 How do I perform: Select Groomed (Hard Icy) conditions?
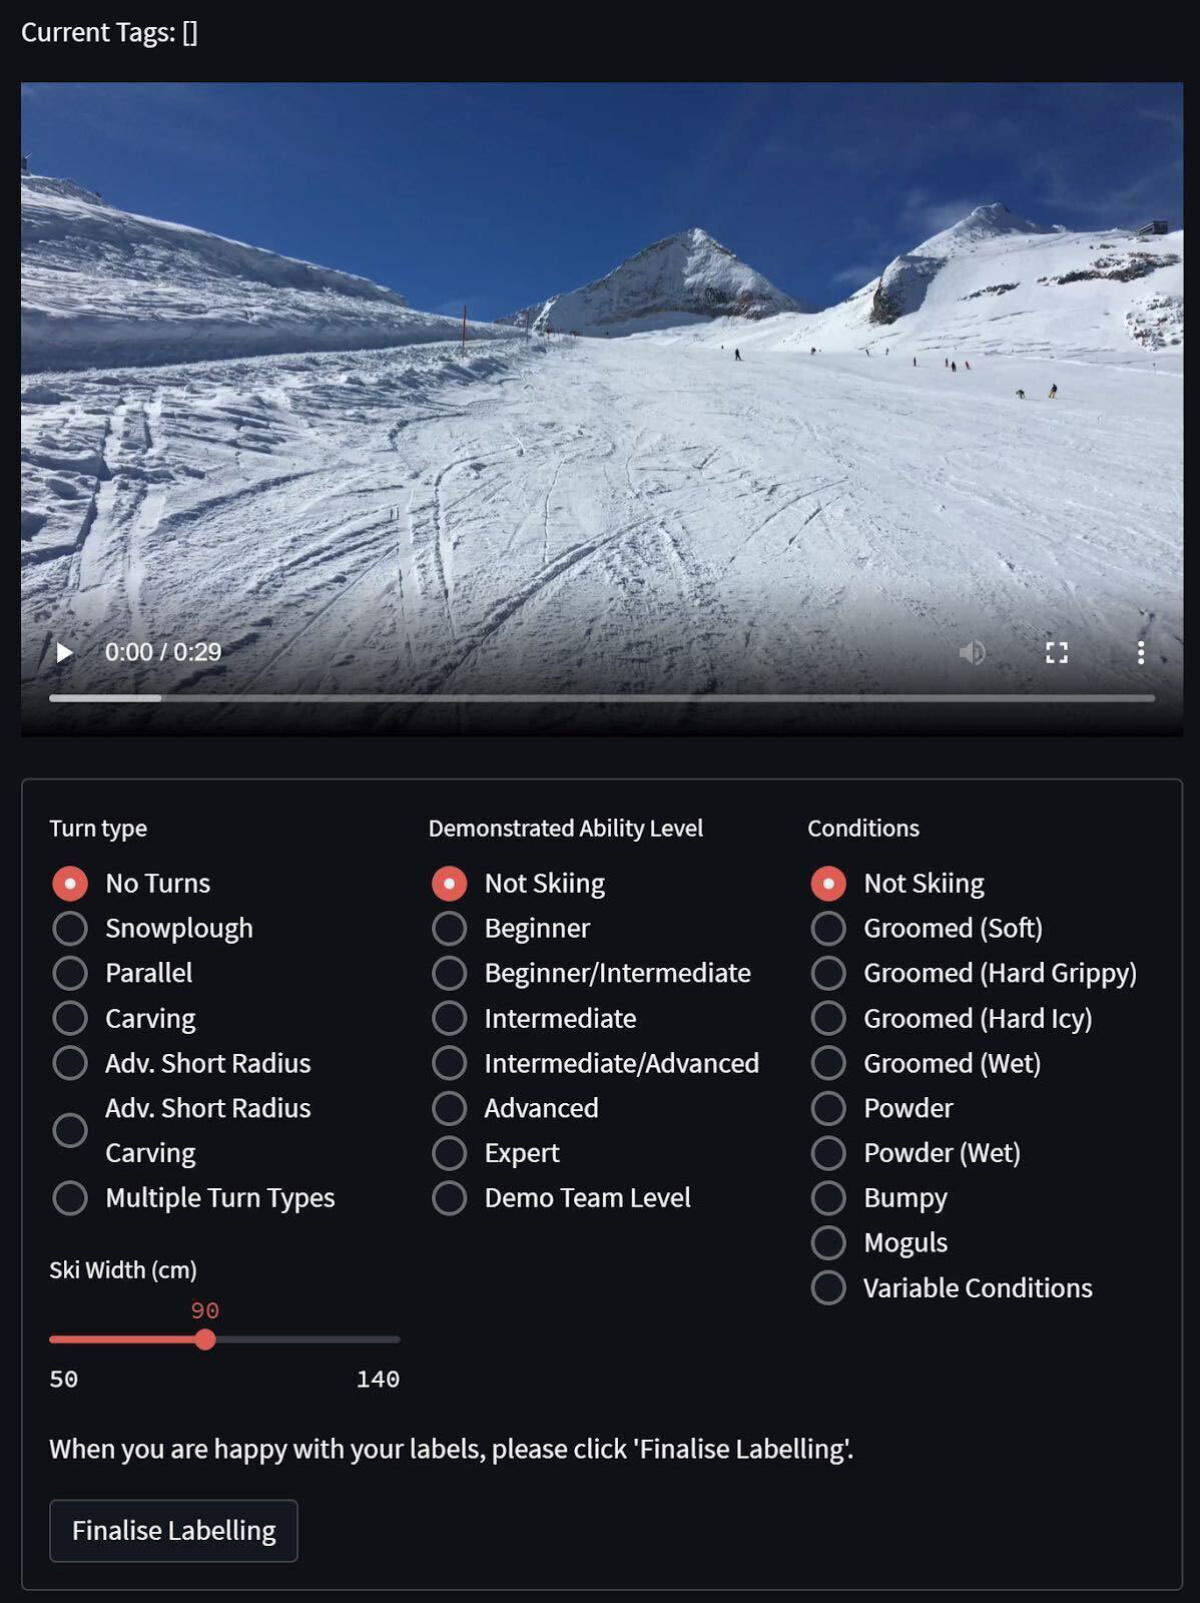pos(951,1018)
